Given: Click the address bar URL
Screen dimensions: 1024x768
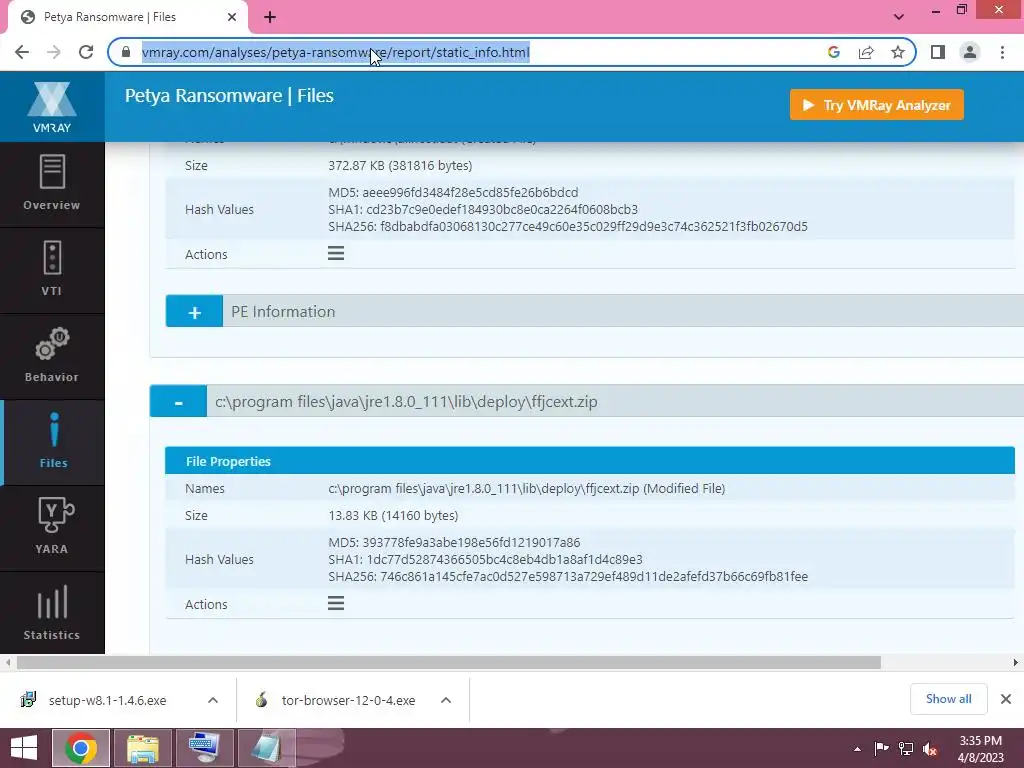Looking at the screenshot, I should [x=335, y=52].
